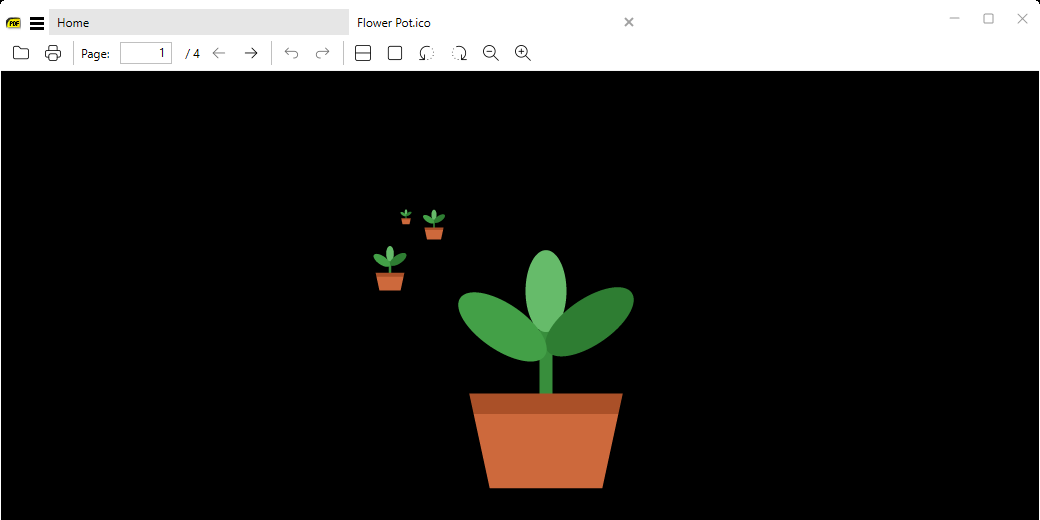Rotate the page clockwise

click(x=459, y=53)
